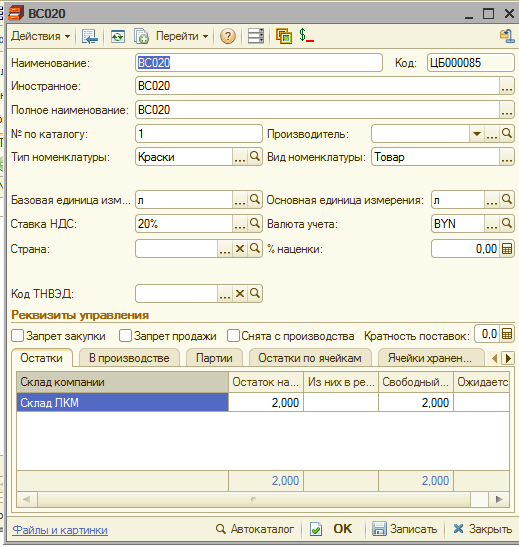519x547 pixels.
Task: Click magnifier icon beside Валюта учета
Action: coord(507,223)
